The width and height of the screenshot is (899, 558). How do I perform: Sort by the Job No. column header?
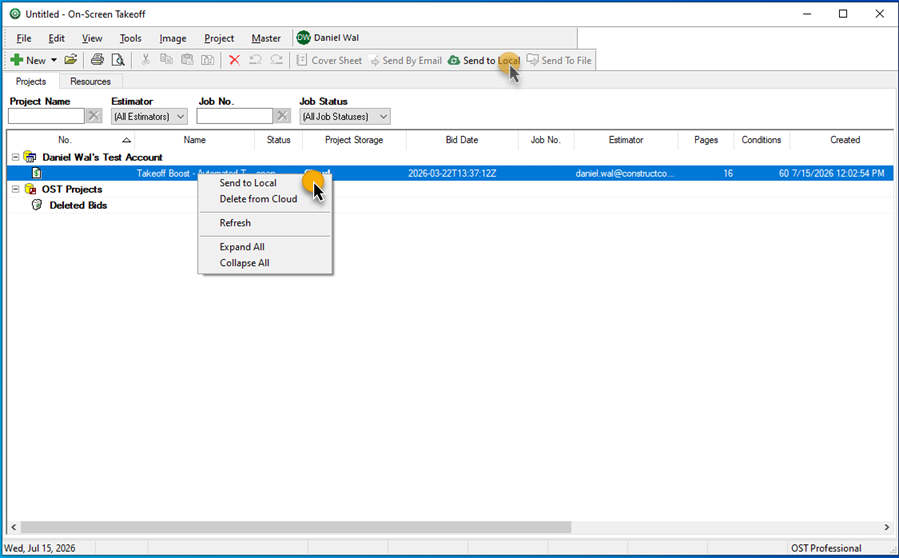pyautogui.click(x=545, y=140)
